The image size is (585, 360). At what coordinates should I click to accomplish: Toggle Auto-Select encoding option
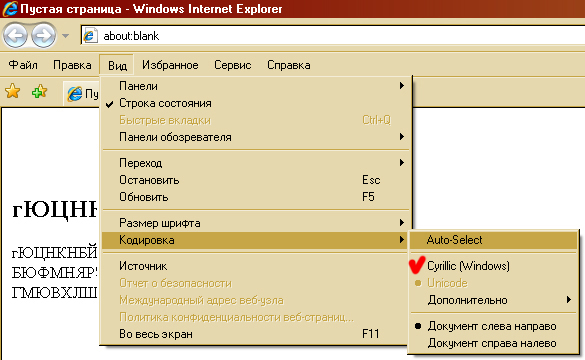point(493,240)
